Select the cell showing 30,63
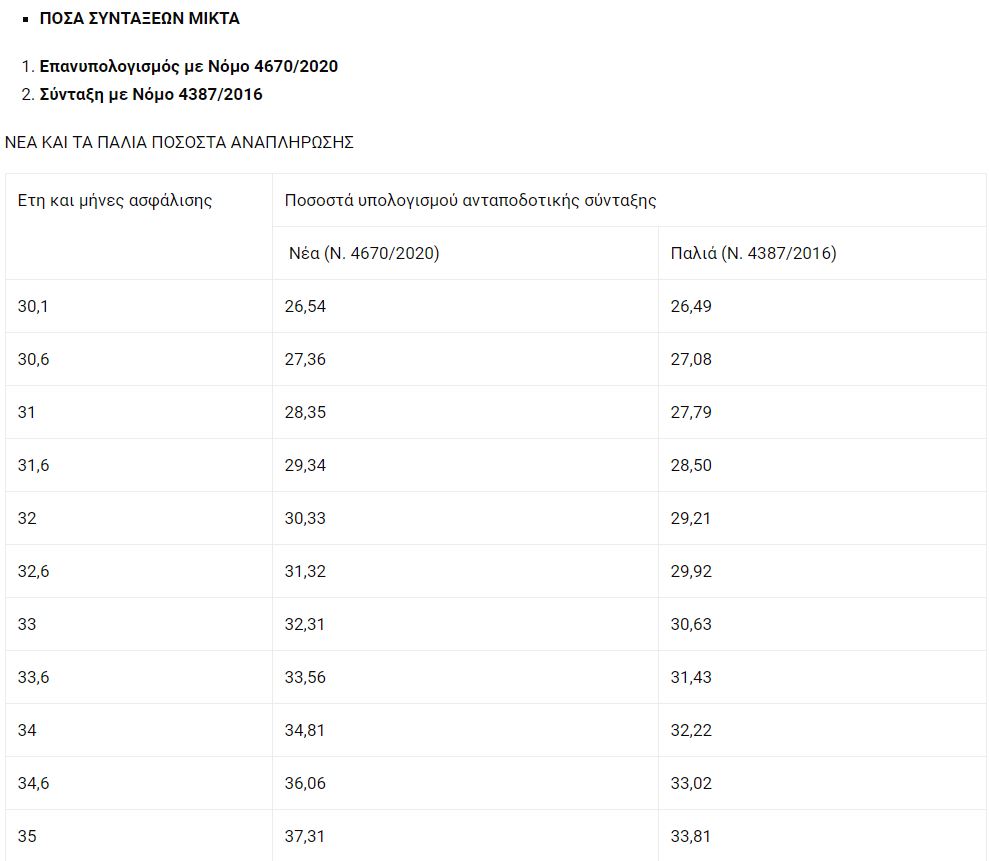Viewport: 989px width, 861px height. tap(822, 624)
